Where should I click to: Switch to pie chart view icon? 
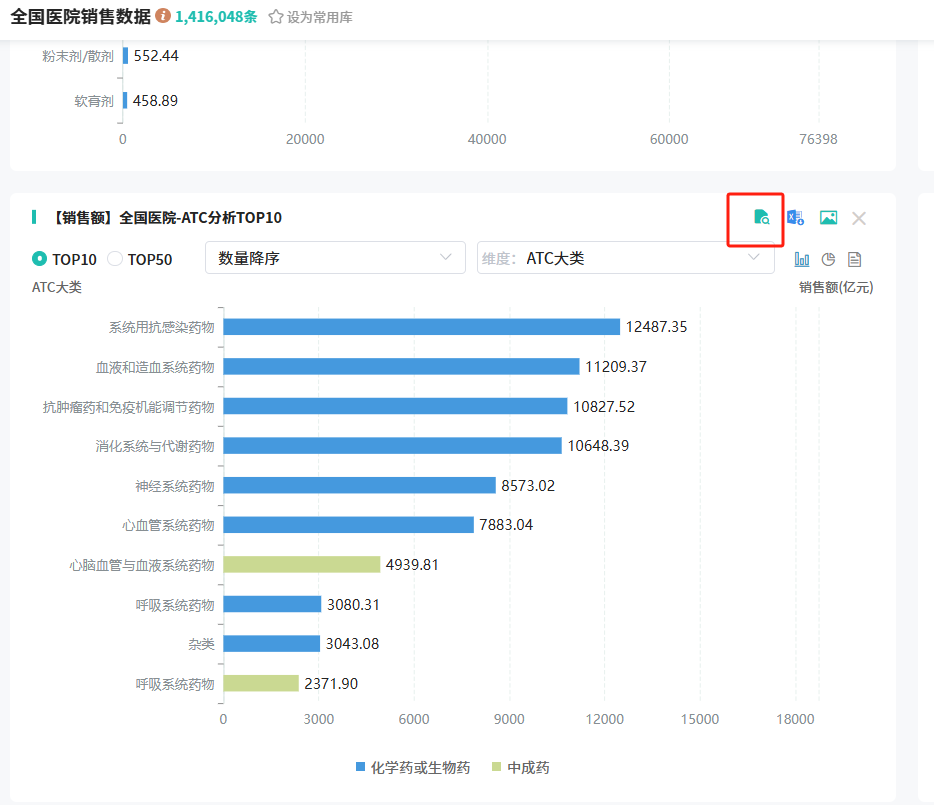pyautogui.click(x=828, y=259)
